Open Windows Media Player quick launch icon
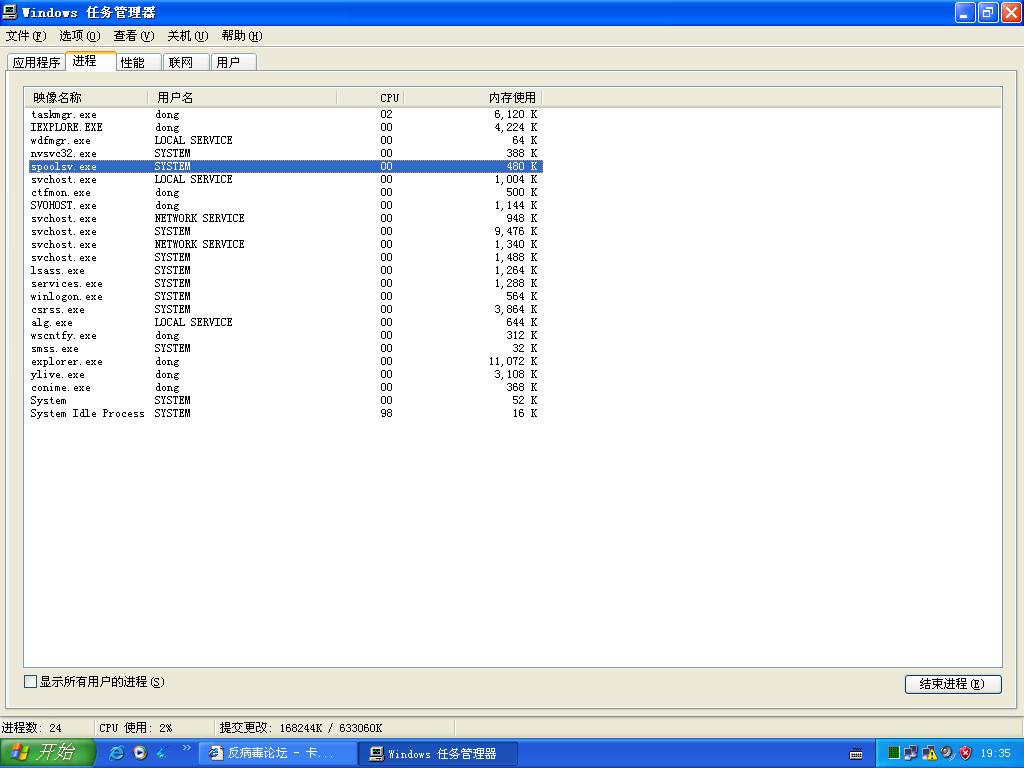1024x768 pixels. 140,753
